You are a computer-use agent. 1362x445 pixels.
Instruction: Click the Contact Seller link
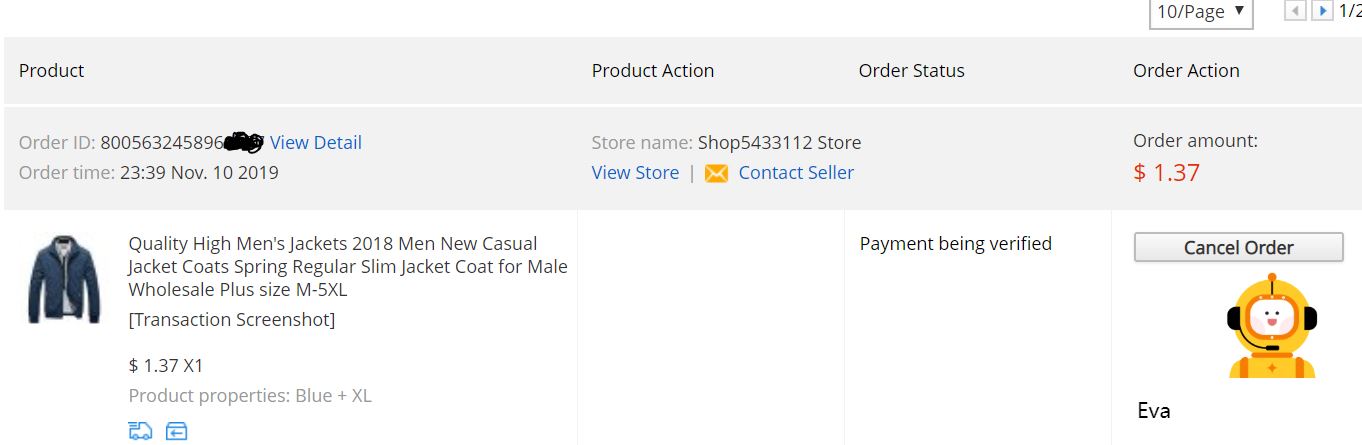796,172
